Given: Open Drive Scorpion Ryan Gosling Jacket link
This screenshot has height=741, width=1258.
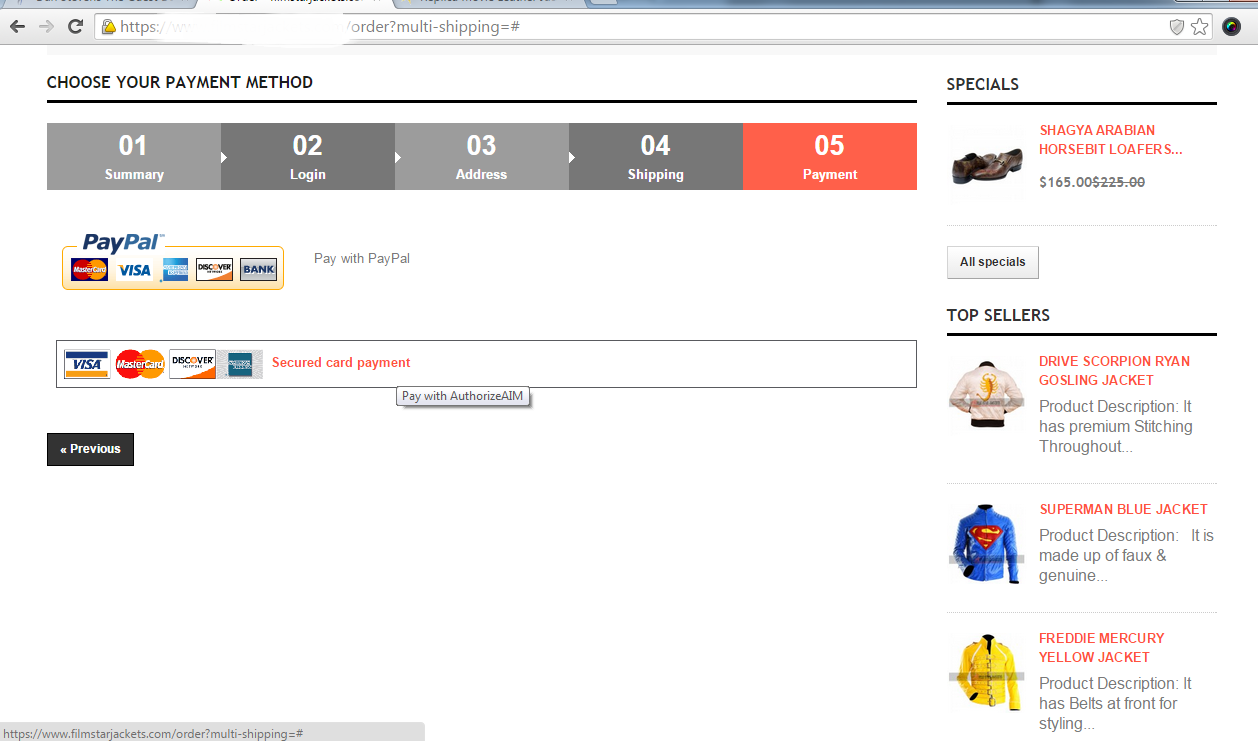Looking at the screenshot, I should point(1114,371).
